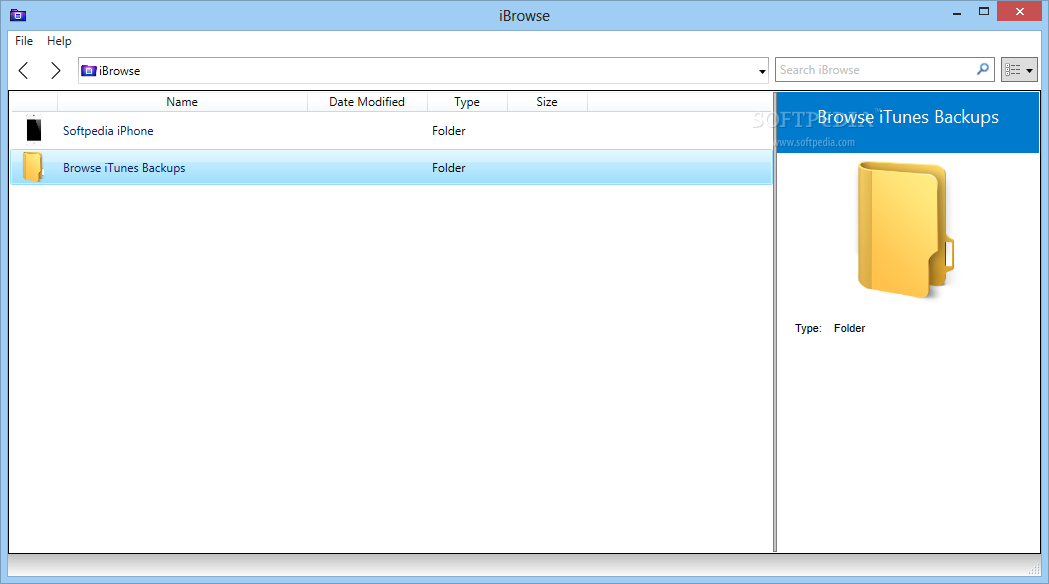Go back with the left arrow
The width and height of the screenshot is (1049, 584).
(x=23, y=70)
